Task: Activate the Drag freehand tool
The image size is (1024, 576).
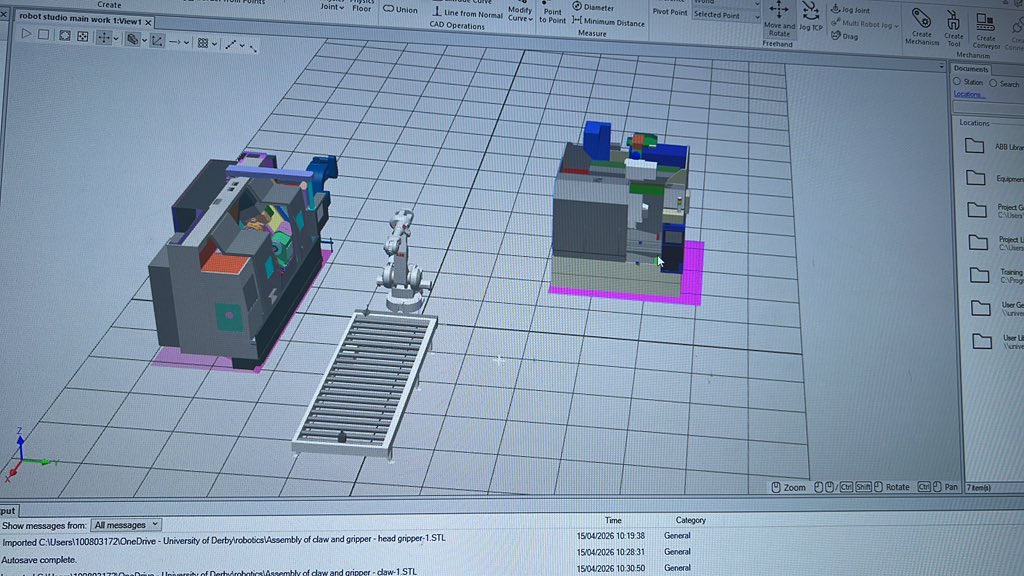Action: point(844,37)
